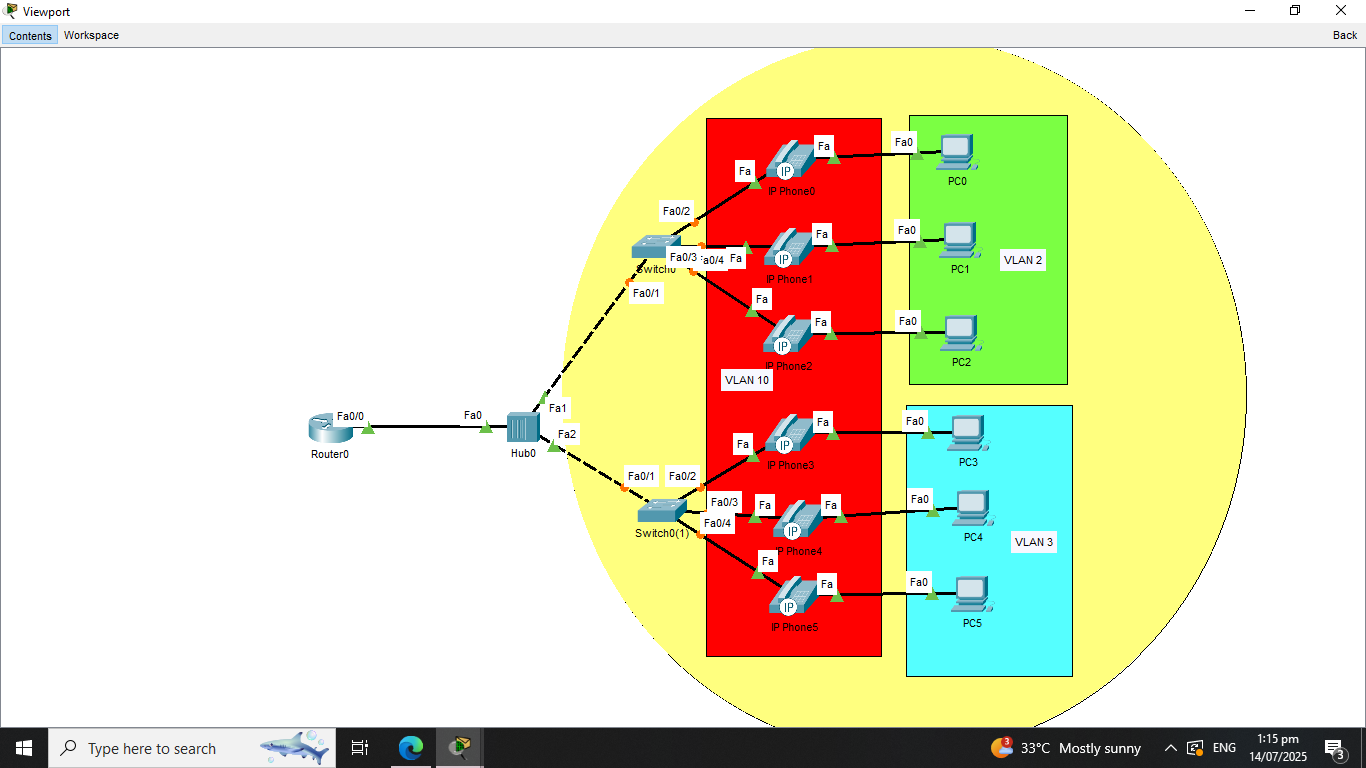This screenshot has height=768, width=1366.
Task: Show hidden system tray icons
Action: [x=1170, y=748]
